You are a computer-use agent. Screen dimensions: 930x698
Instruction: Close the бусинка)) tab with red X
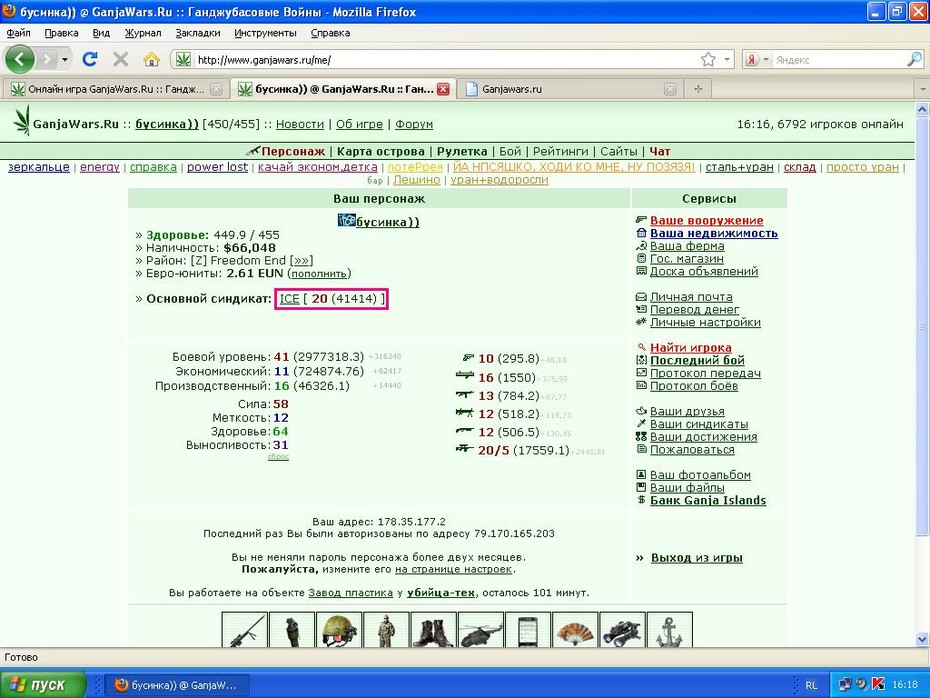coord(443,89)
